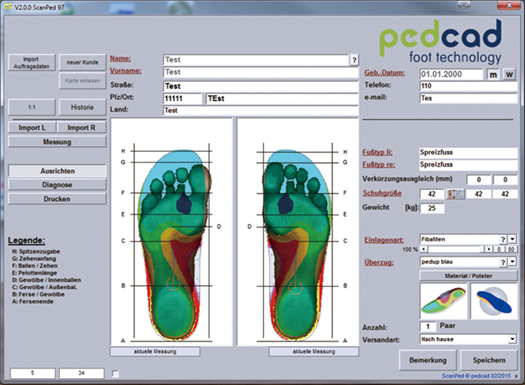
Task: Expand the Einlagenart dropdown list
Action: (512, 239)
